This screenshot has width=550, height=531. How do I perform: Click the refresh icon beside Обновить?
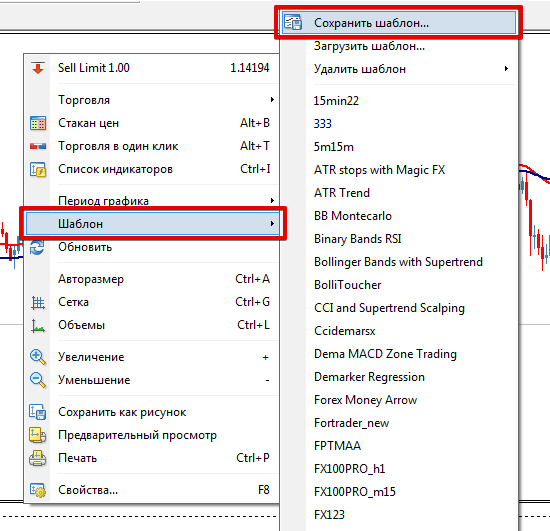pyautogui.click(x=37, y=247)
